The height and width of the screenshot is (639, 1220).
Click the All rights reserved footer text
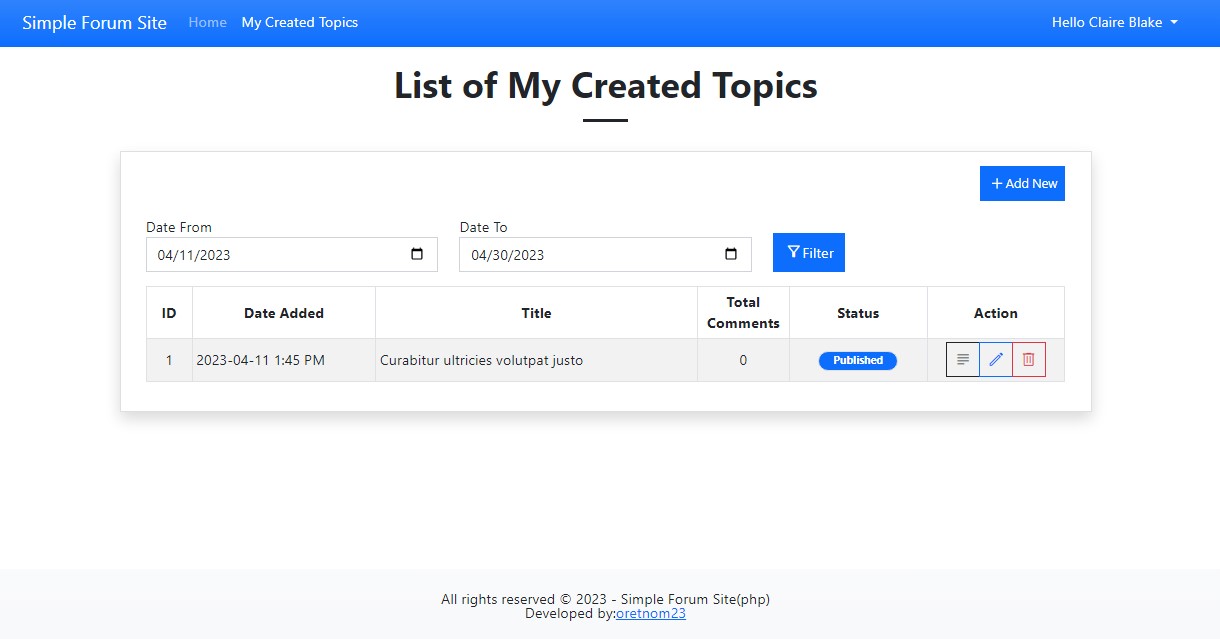point(605,599)
